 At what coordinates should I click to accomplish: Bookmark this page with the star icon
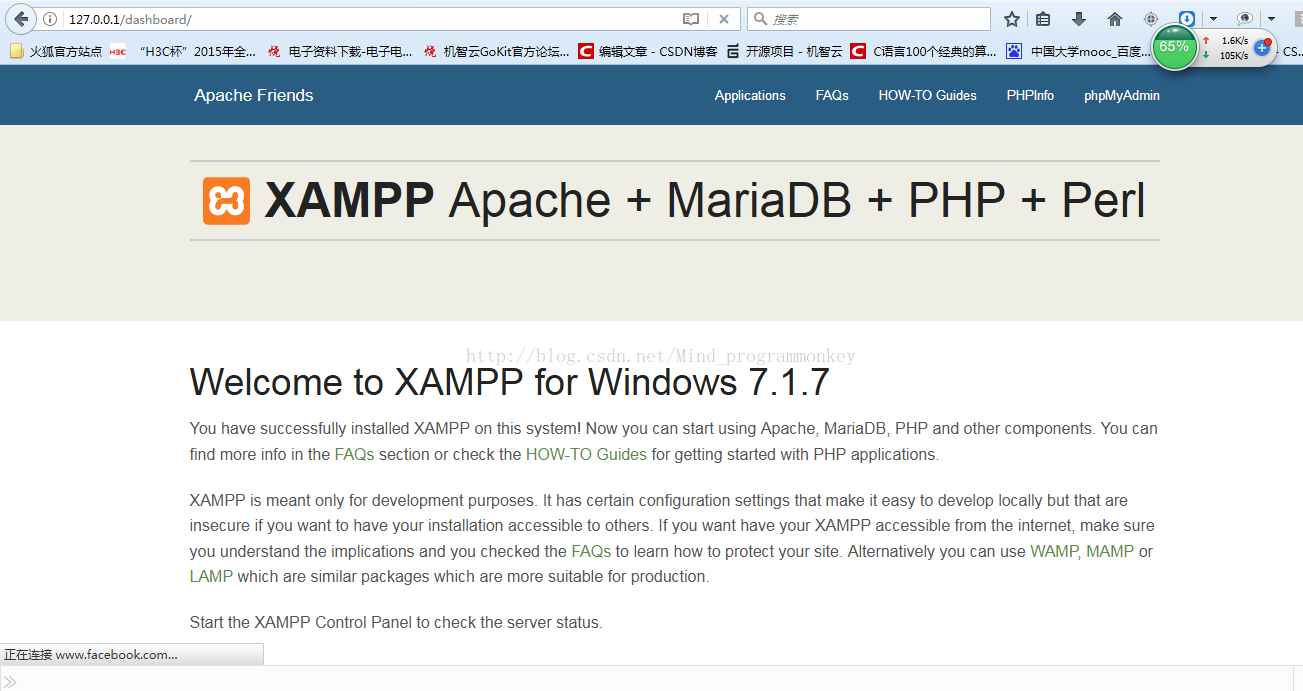coord(1012,19)
